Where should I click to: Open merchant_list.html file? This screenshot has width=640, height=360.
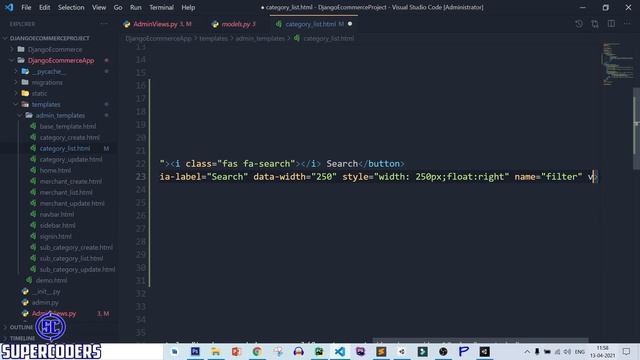(66, 193)
